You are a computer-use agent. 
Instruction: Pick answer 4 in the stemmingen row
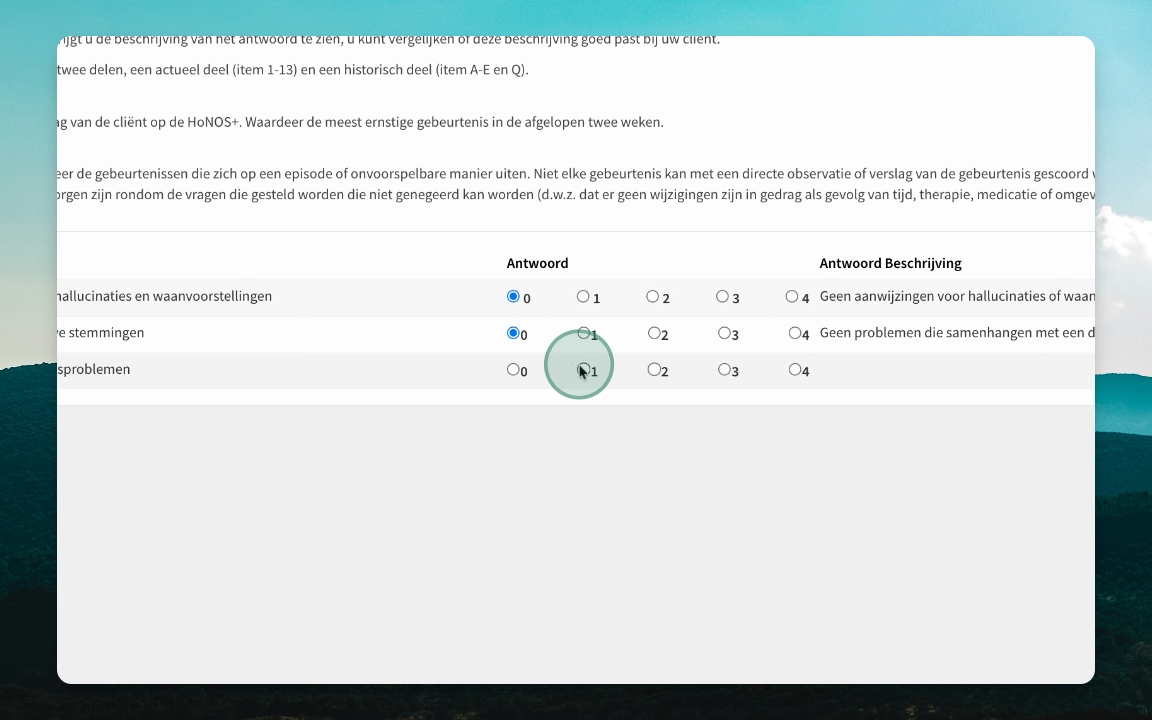coord(795,333)
